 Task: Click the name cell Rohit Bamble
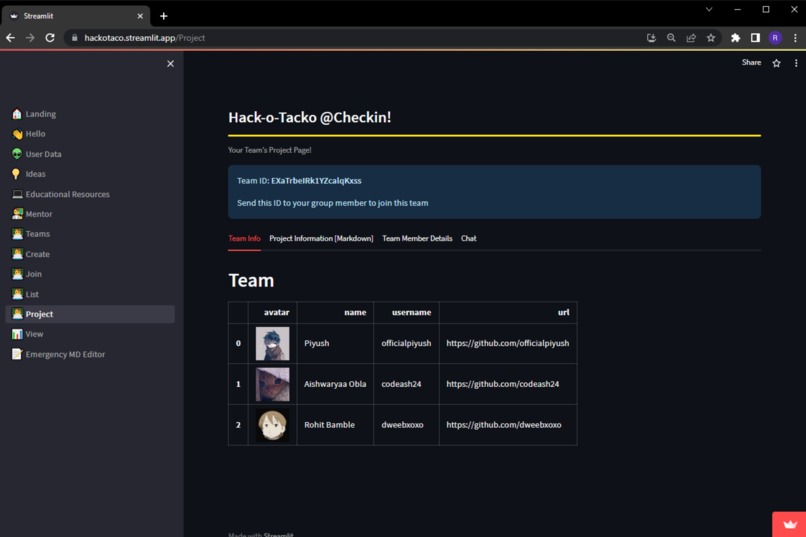335,425
